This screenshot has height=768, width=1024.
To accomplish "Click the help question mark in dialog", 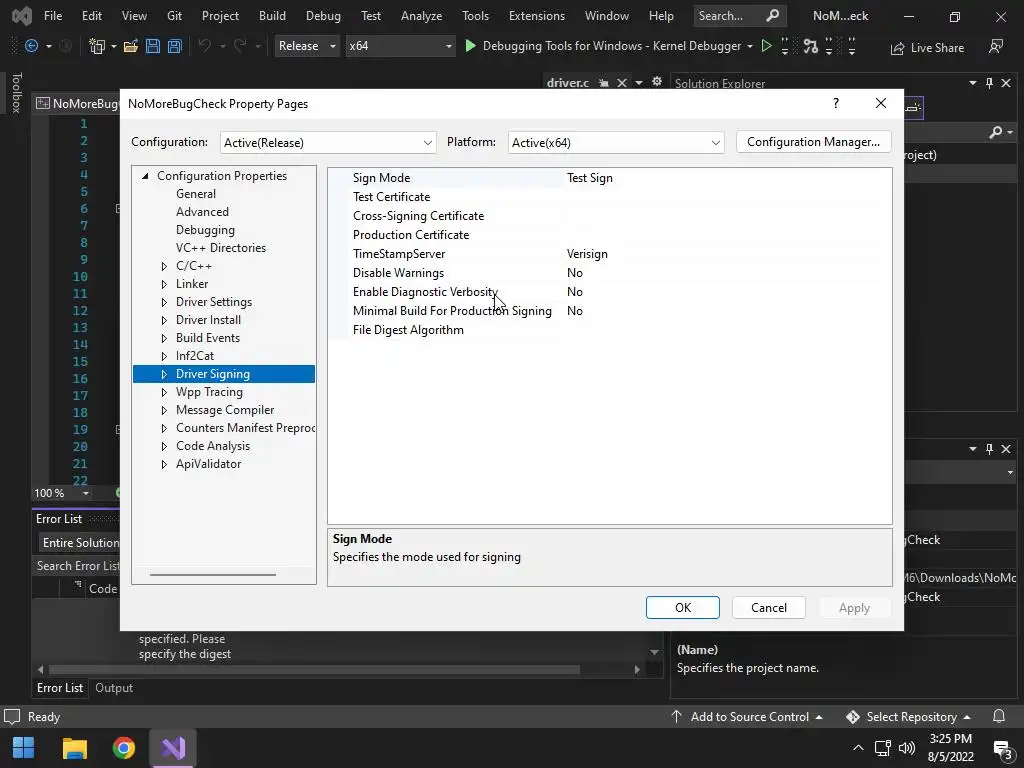I will coord(836,103).
